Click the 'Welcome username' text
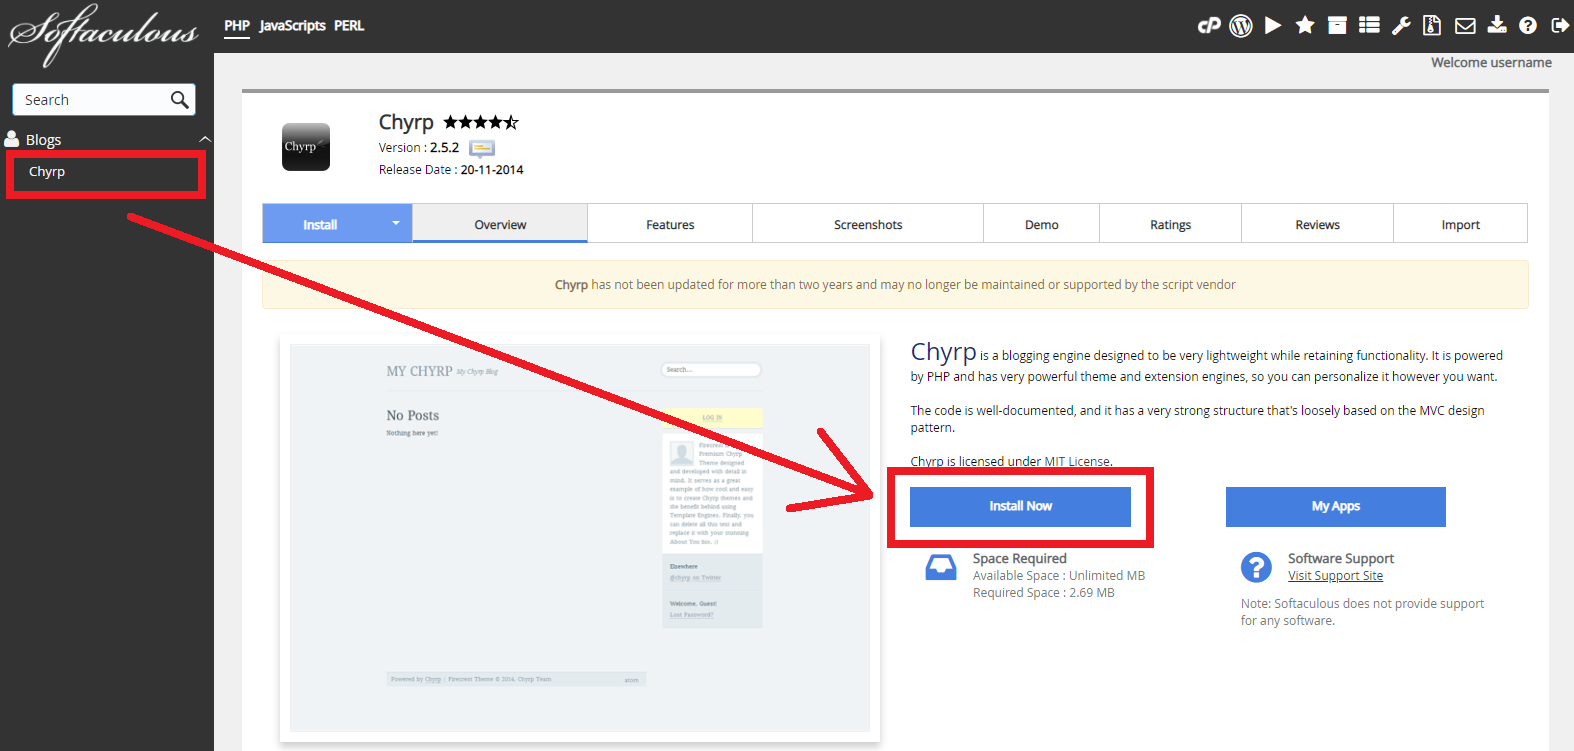The height and width of the screenshot is (751, 1574). (1491, 62)
